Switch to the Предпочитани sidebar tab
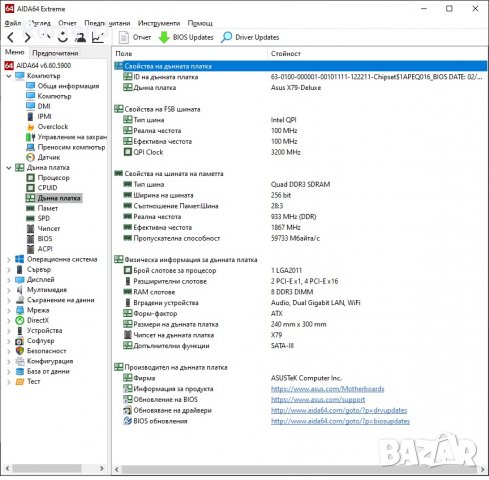This screenshot has width=489, height=480. coord(55,53)
